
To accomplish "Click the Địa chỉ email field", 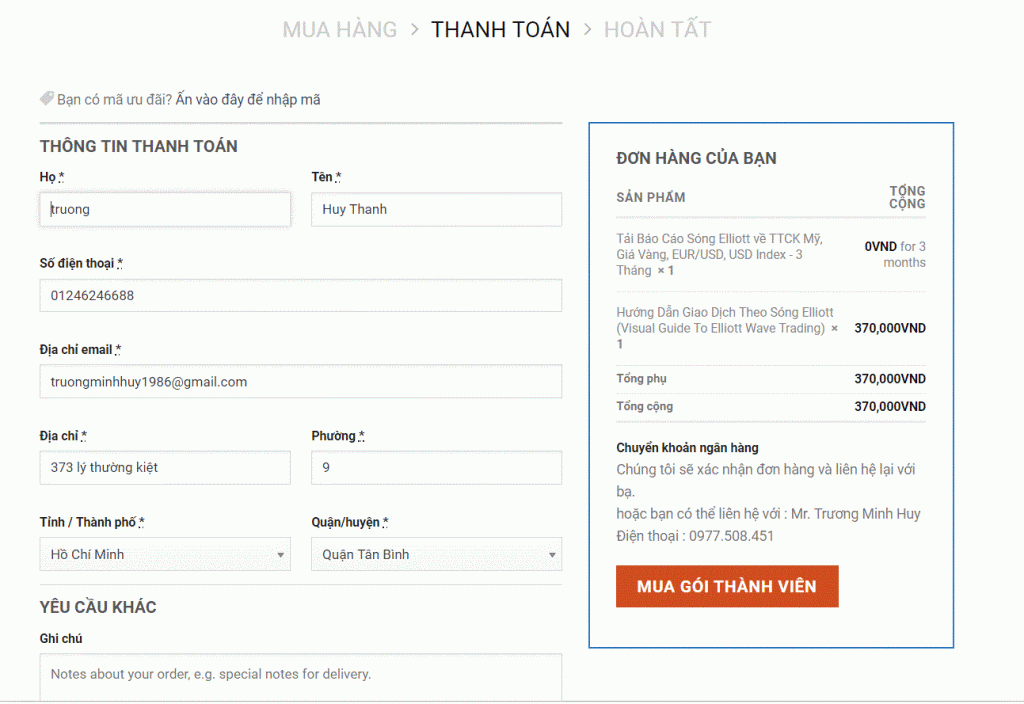I will click(x=300, y=381).
